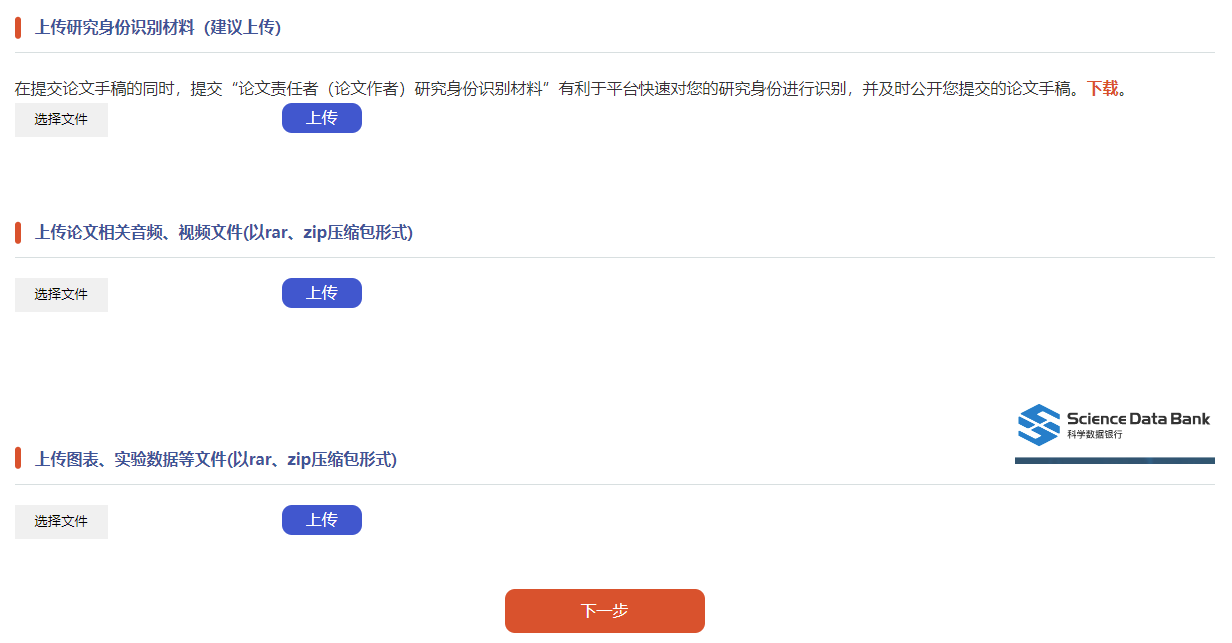Click the orange marker beside 上传研究身份识别材料
1232x643 pixels.
[x=18, y=28]
